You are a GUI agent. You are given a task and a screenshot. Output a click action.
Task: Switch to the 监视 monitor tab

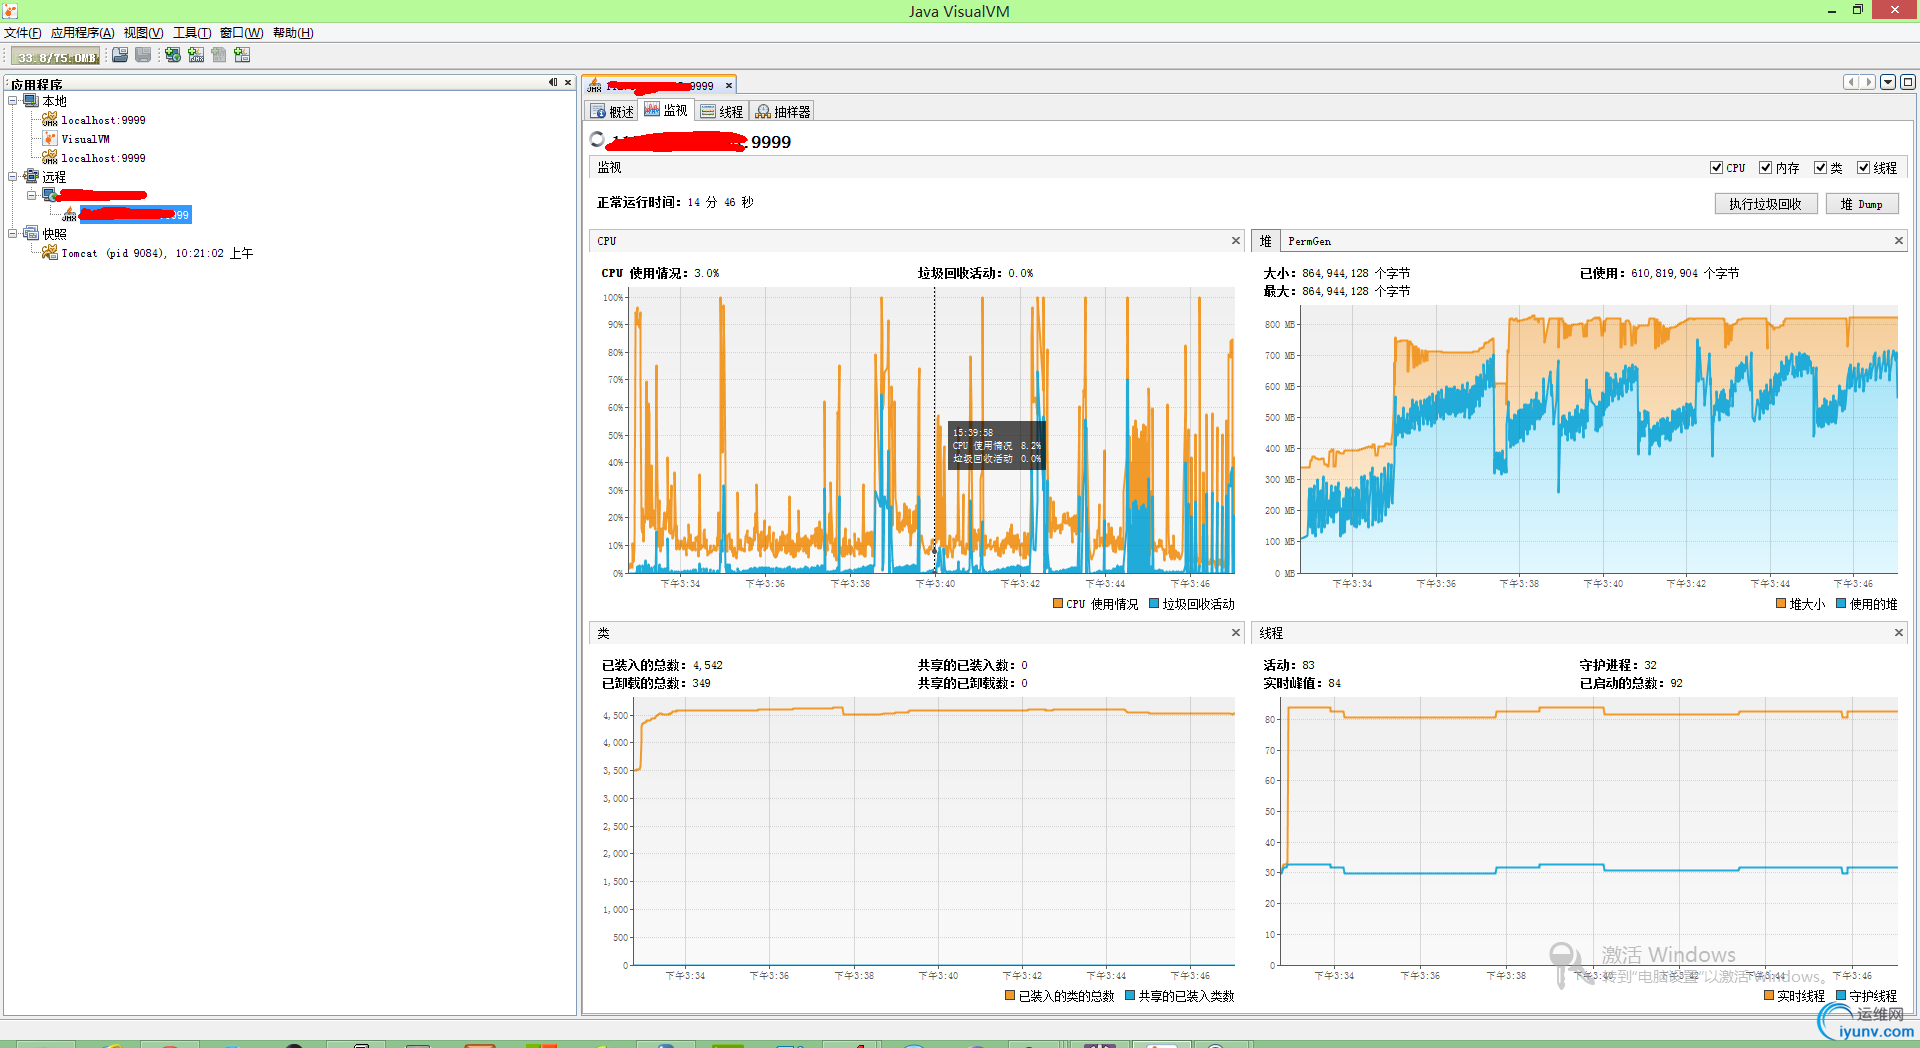(x=666, y=110)
